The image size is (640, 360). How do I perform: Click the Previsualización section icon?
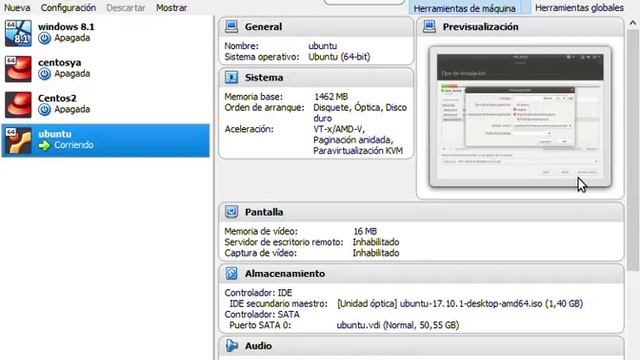pos(429,27)
